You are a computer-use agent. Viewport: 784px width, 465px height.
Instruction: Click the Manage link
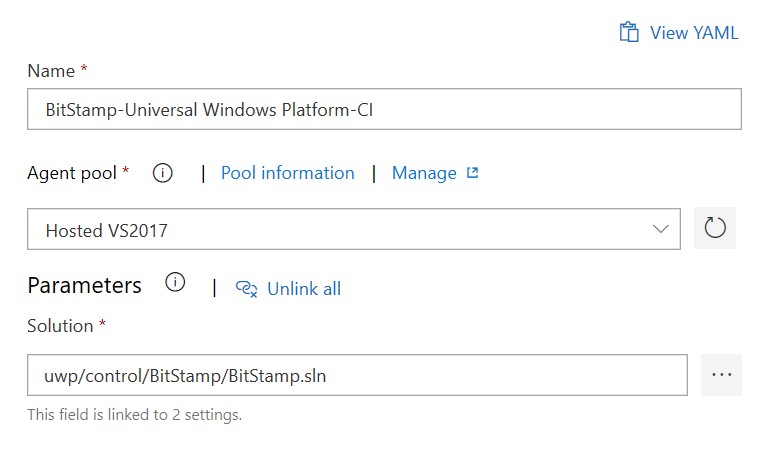pyautogui.click(x=424, y=173)
